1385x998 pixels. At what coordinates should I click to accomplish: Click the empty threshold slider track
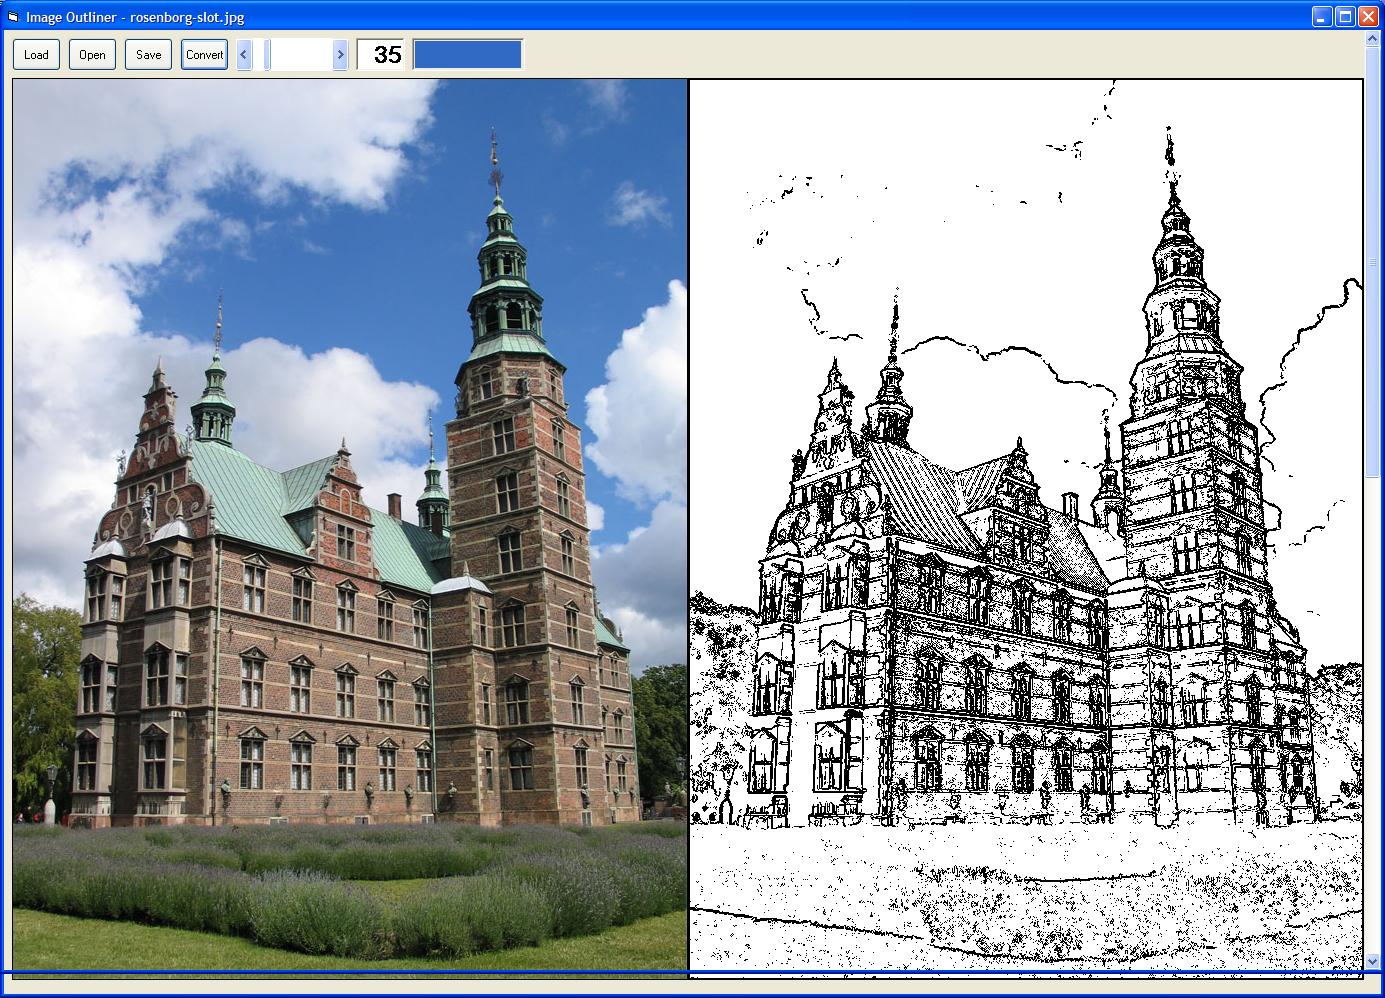302,55
